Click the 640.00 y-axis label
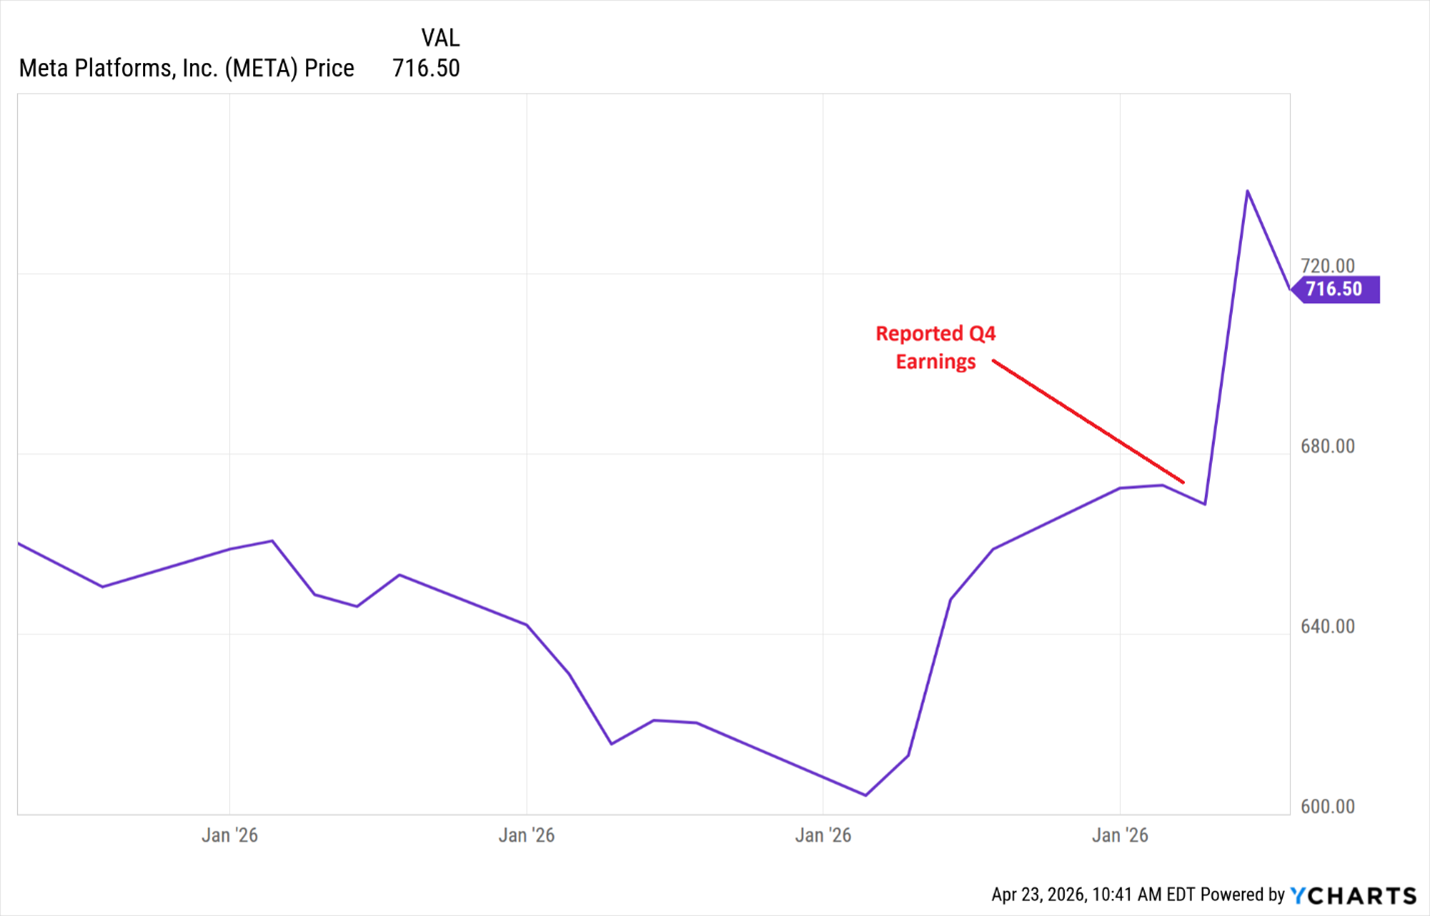Screen dimensions: 1430x916 [x=1327, y=626]
